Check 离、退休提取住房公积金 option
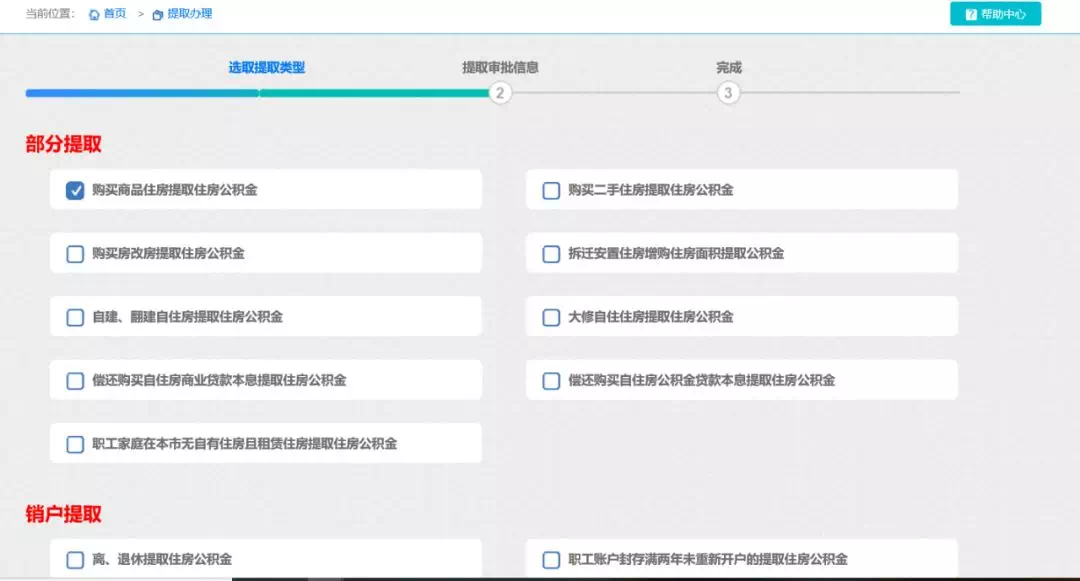The width and height of the screenshot is (1080, 581). coord(75,560)
